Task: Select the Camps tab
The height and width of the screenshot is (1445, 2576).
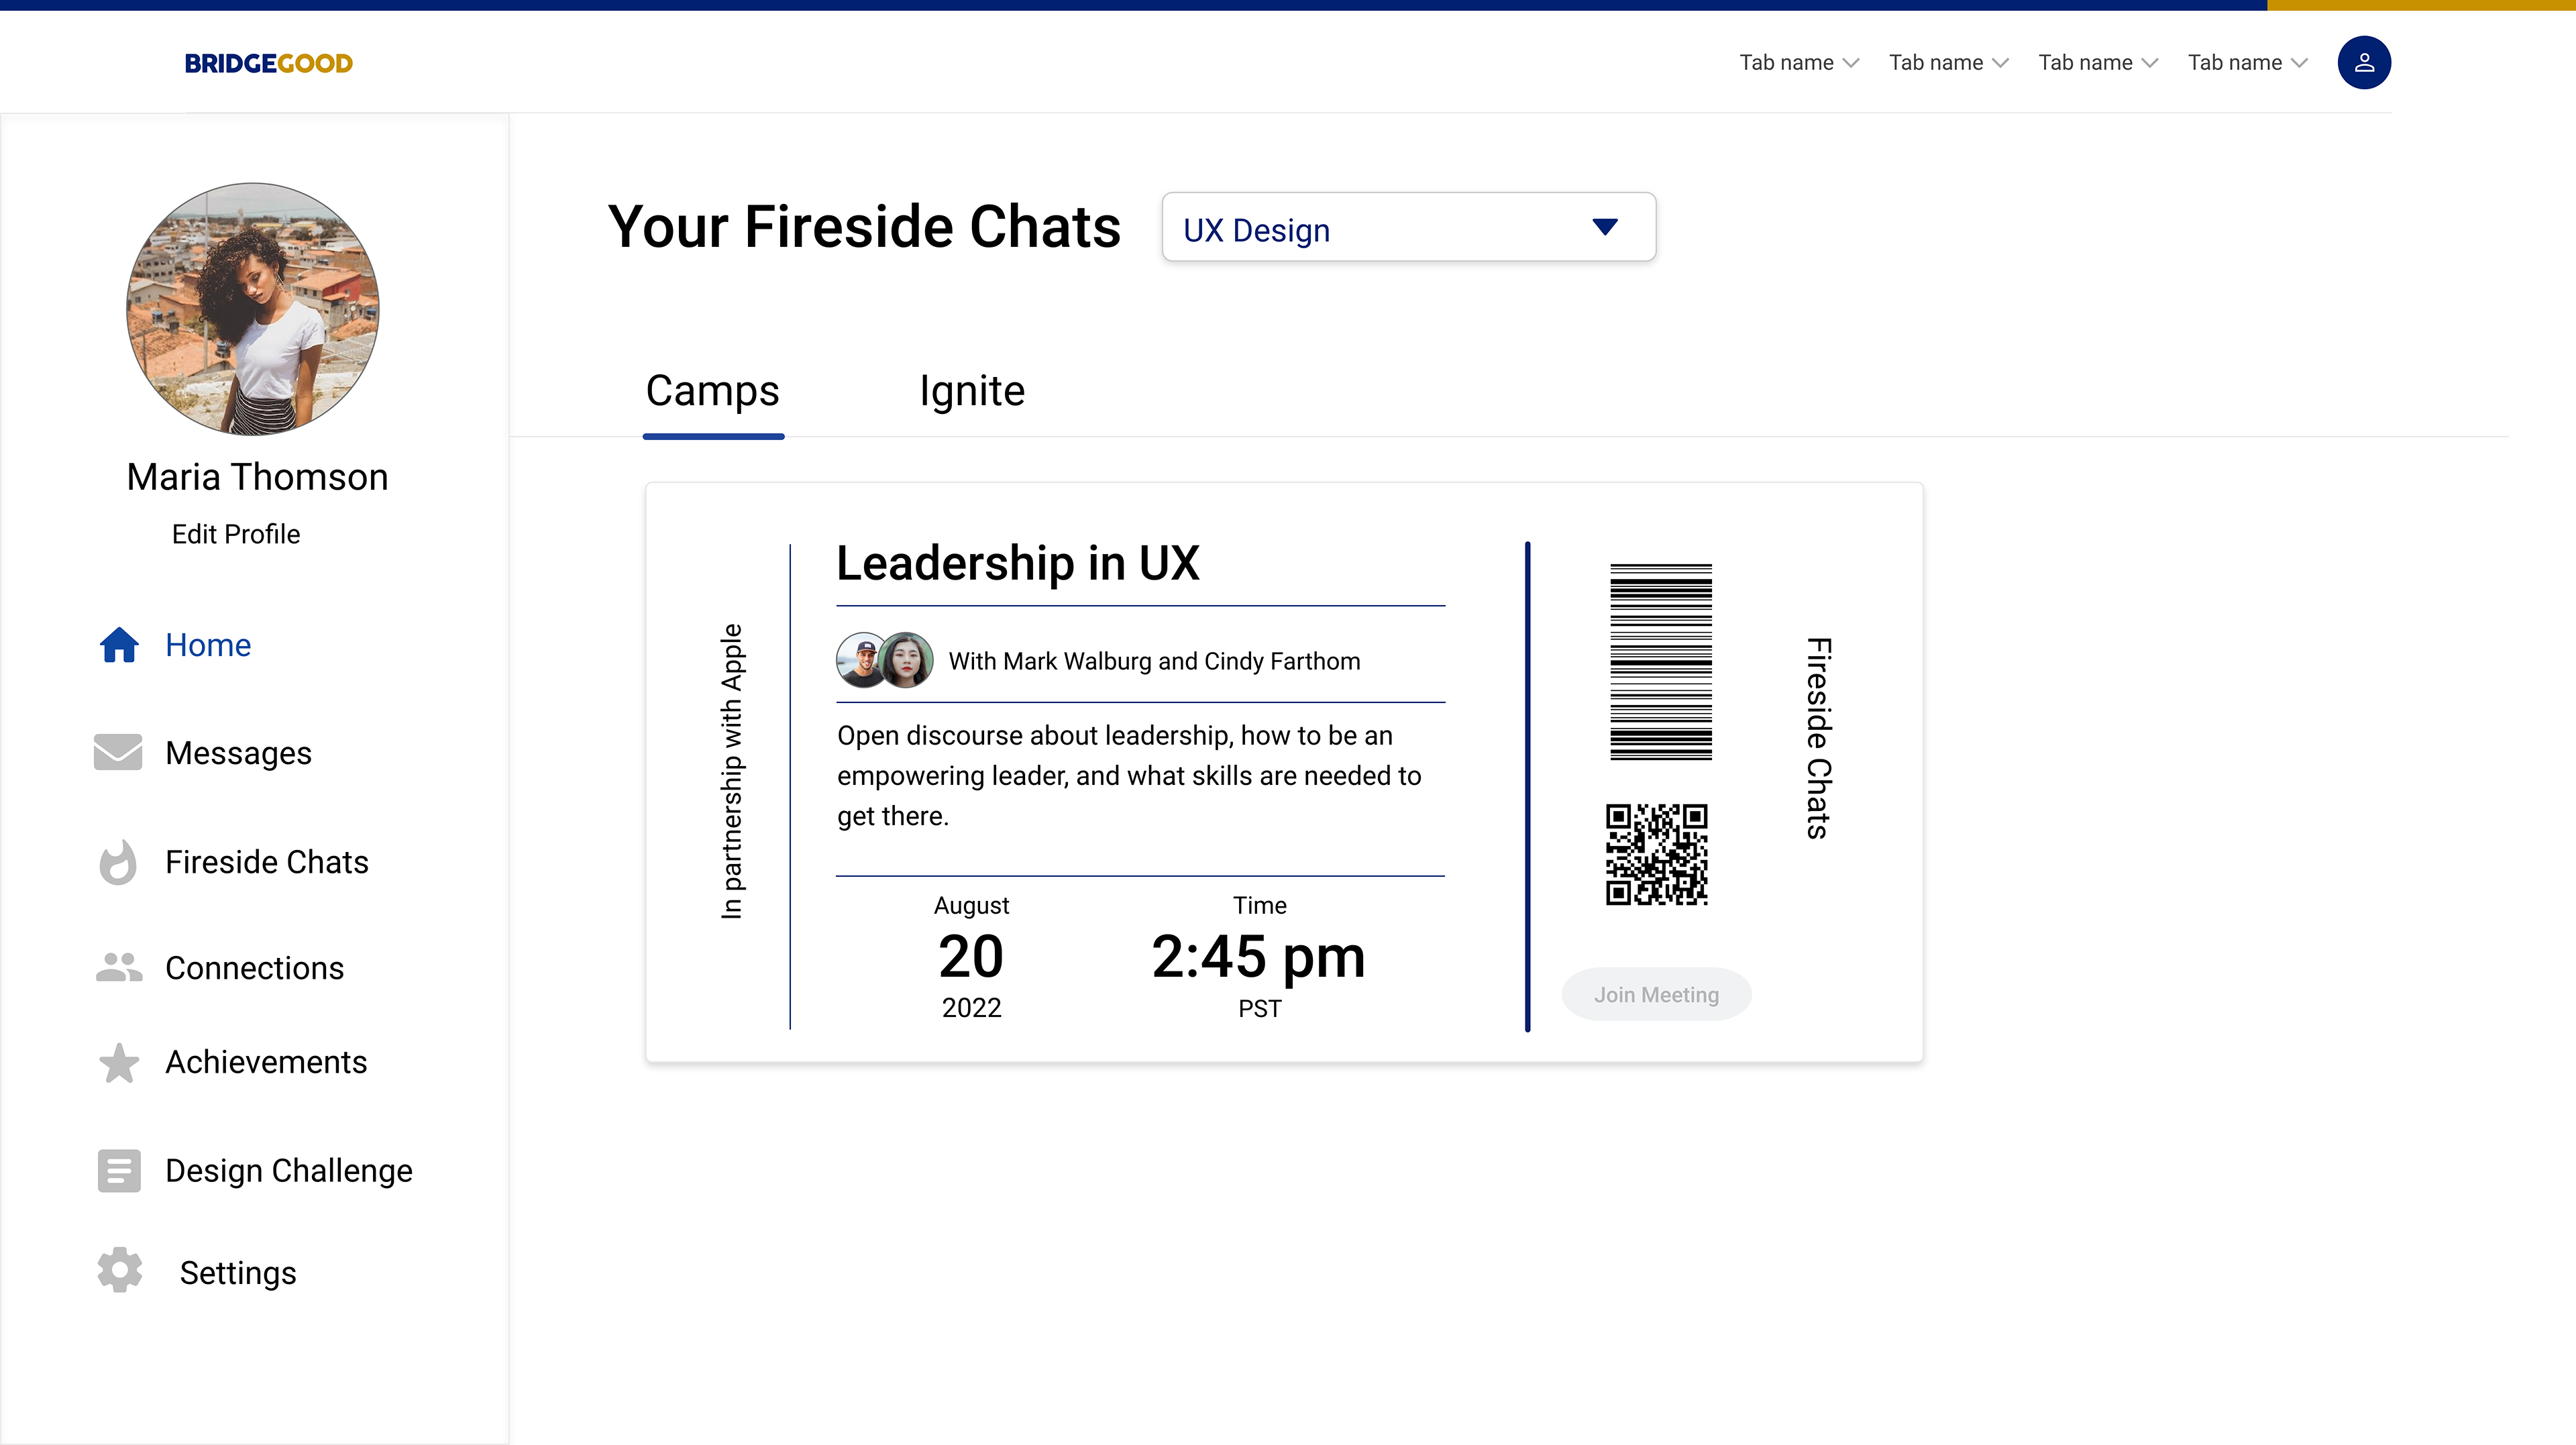Action: click(x=712, y=391)
